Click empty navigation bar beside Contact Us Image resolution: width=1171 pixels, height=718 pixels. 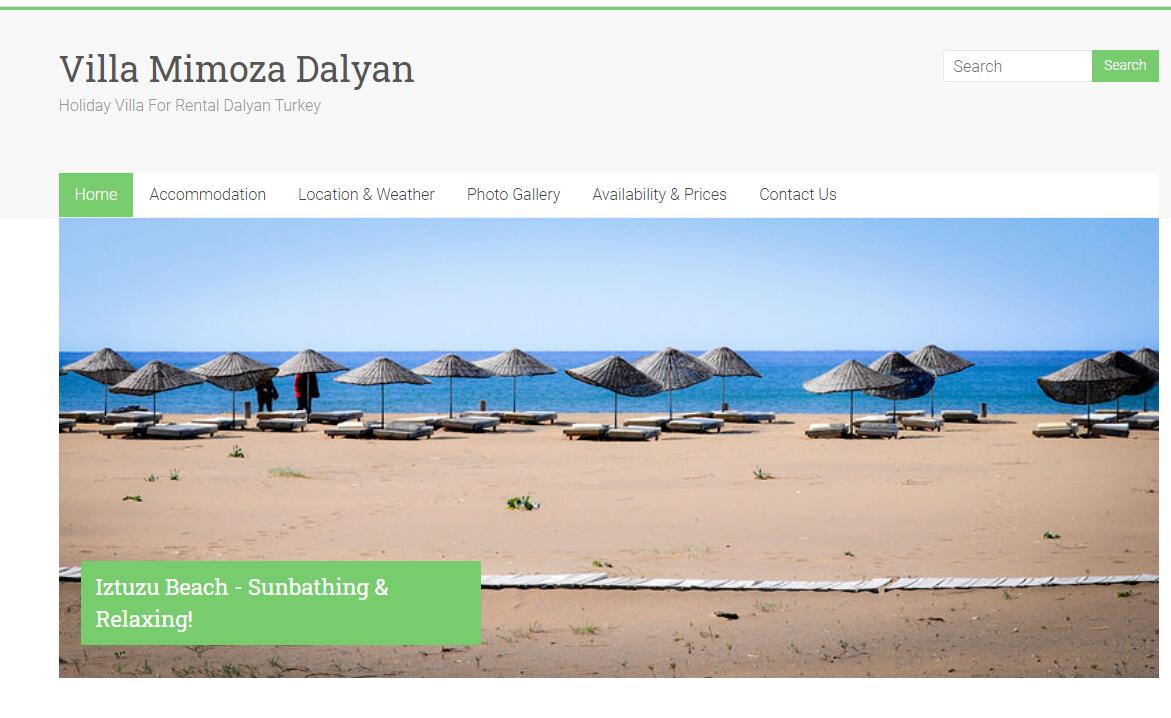(997, 195)
